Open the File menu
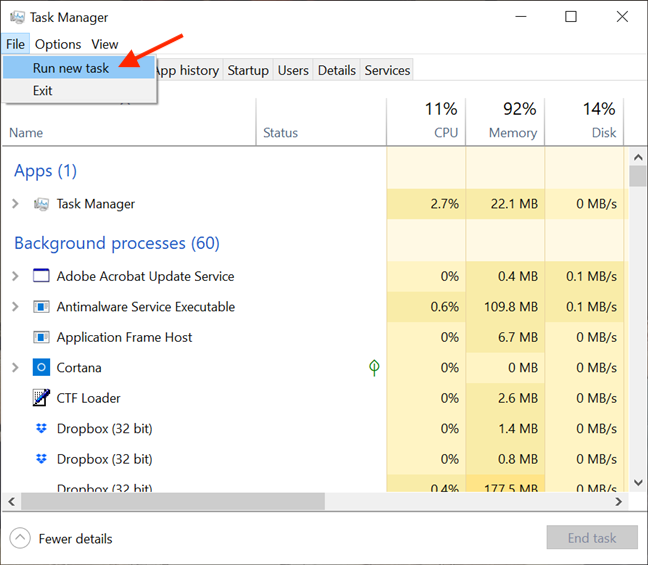 click(15, 44)
